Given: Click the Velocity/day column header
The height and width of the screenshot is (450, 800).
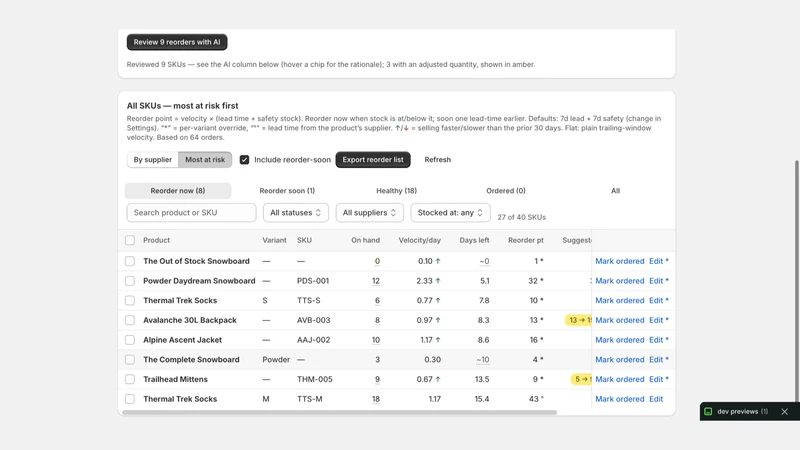Looking at the screenshot, I should 419,240.
